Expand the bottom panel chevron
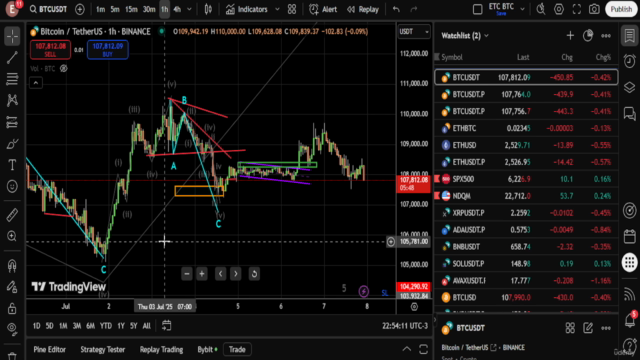Viewport: 640px width, 360px height. point(407,349)
